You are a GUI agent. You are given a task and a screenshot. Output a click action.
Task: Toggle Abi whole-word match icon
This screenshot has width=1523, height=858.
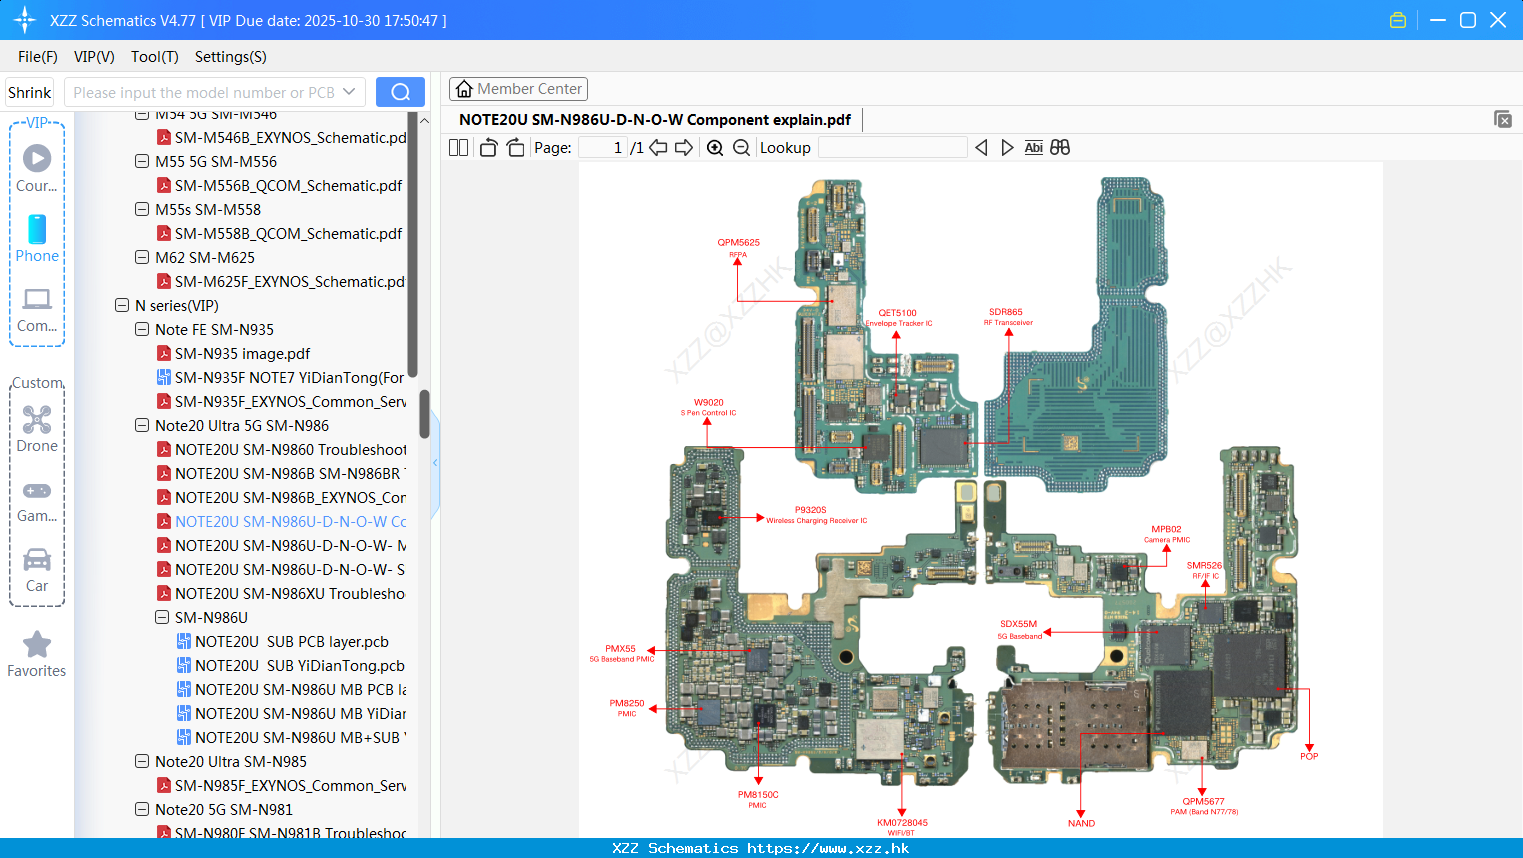pos(1034,147)
